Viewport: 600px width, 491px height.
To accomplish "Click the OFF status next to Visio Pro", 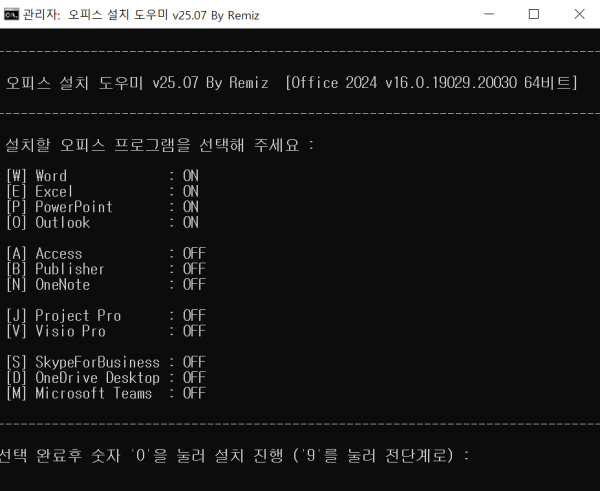I will [x=194, y=331].
